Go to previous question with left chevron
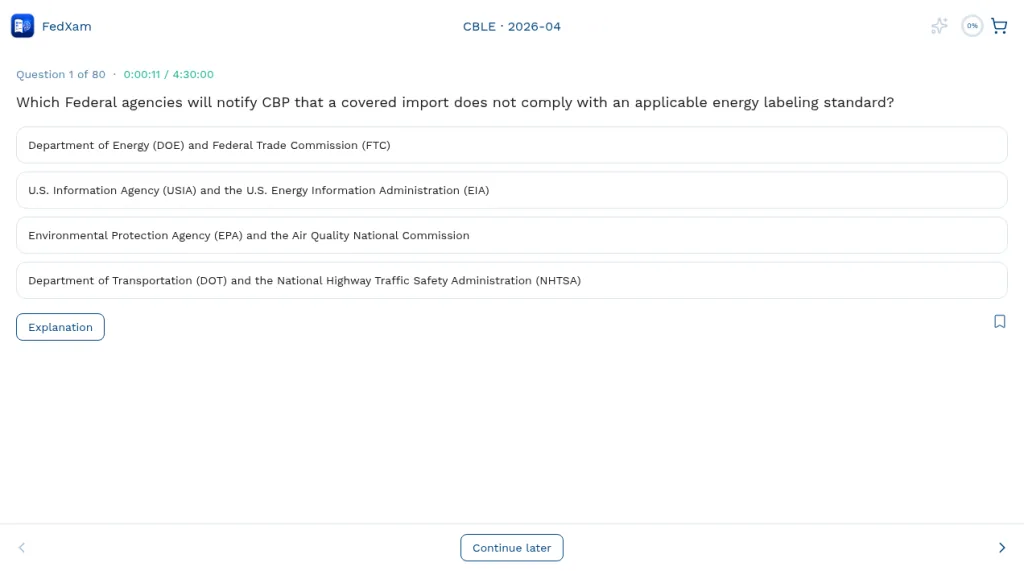 click(22, 547)
